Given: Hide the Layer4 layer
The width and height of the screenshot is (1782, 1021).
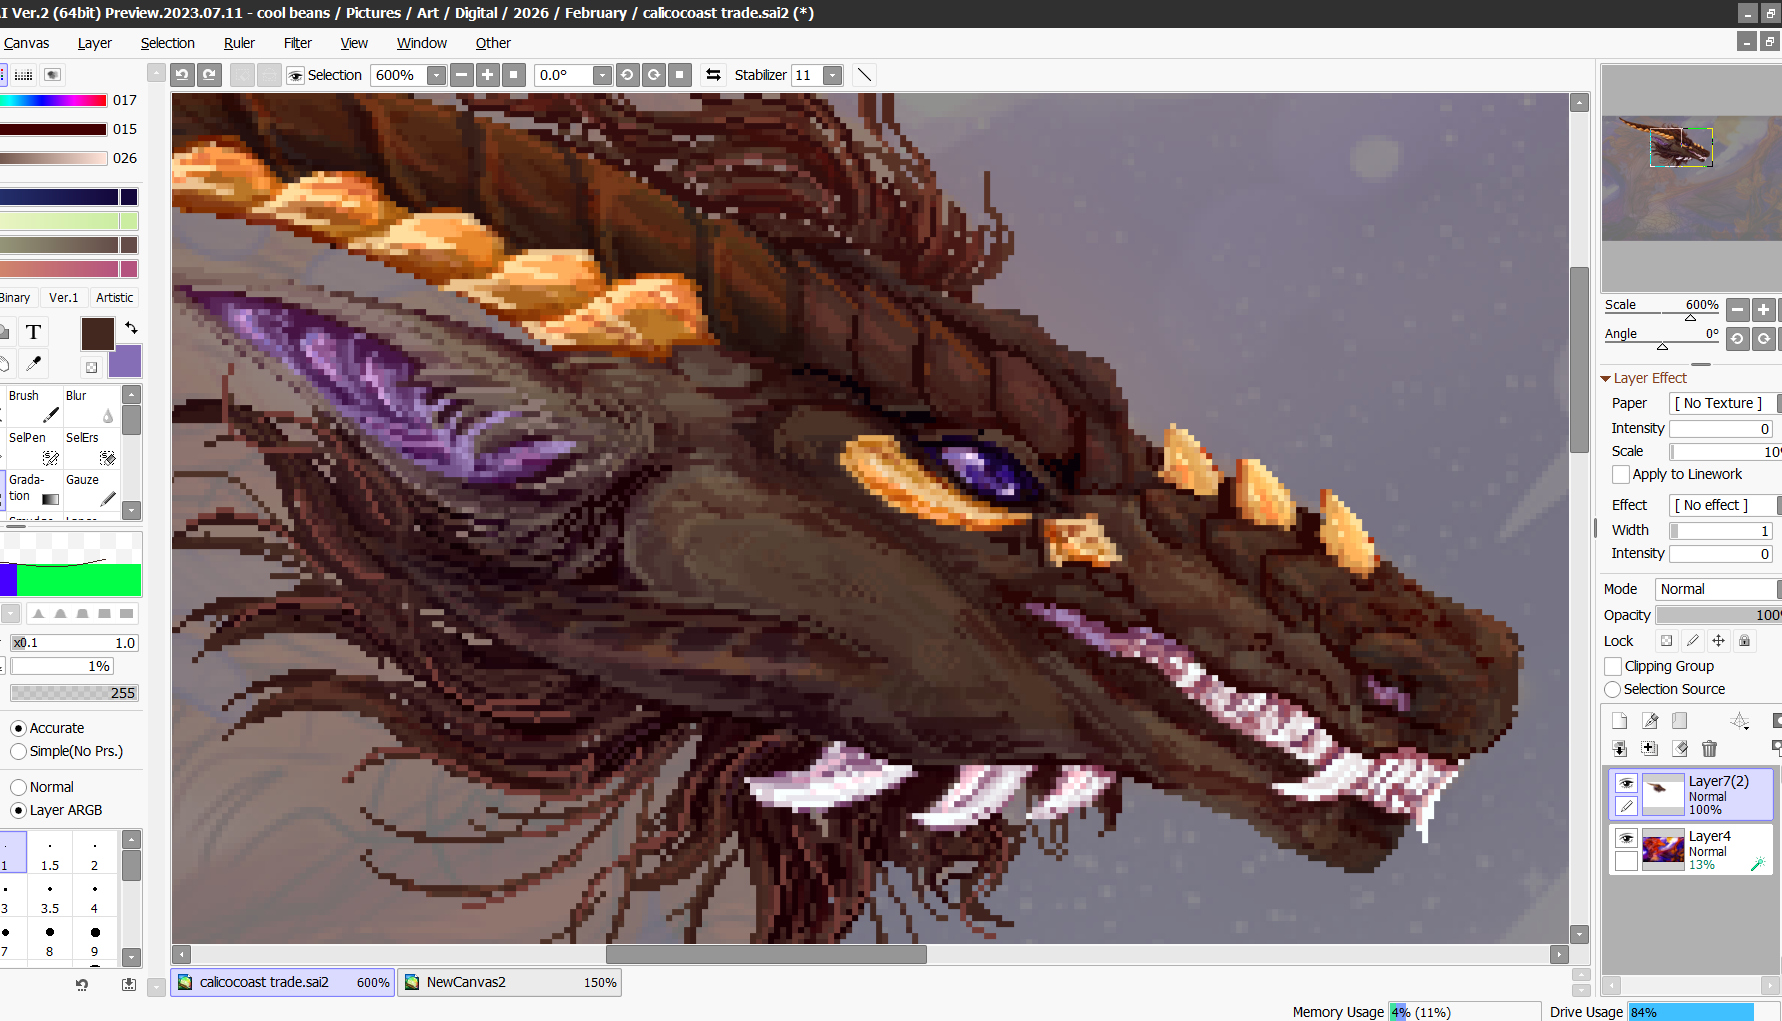Looking at the screenshot, I should click(x=1626, y=838).
